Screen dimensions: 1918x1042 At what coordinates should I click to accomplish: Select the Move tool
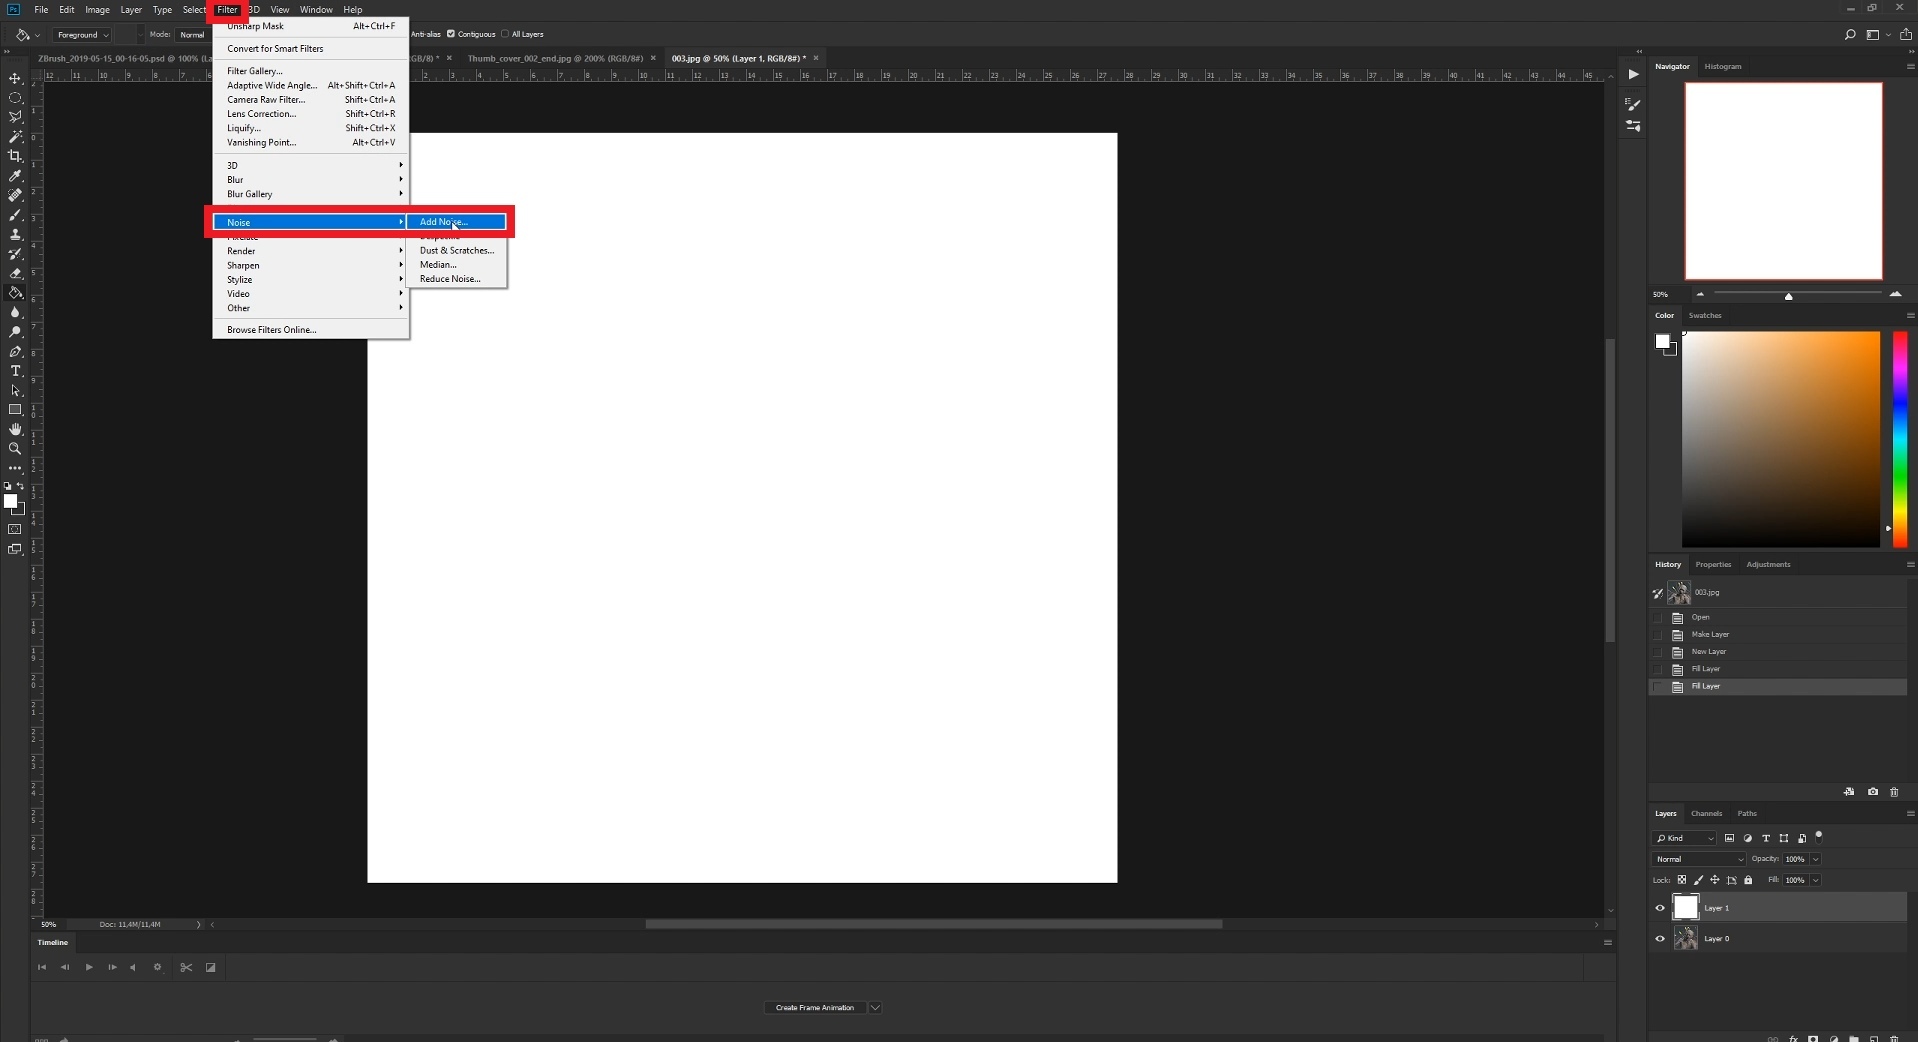coord(15,78)
